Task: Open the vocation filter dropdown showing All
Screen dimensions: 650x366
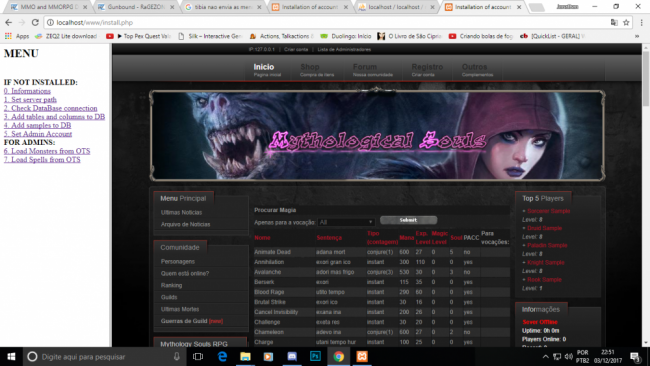Action: click(x=346, y=223)
